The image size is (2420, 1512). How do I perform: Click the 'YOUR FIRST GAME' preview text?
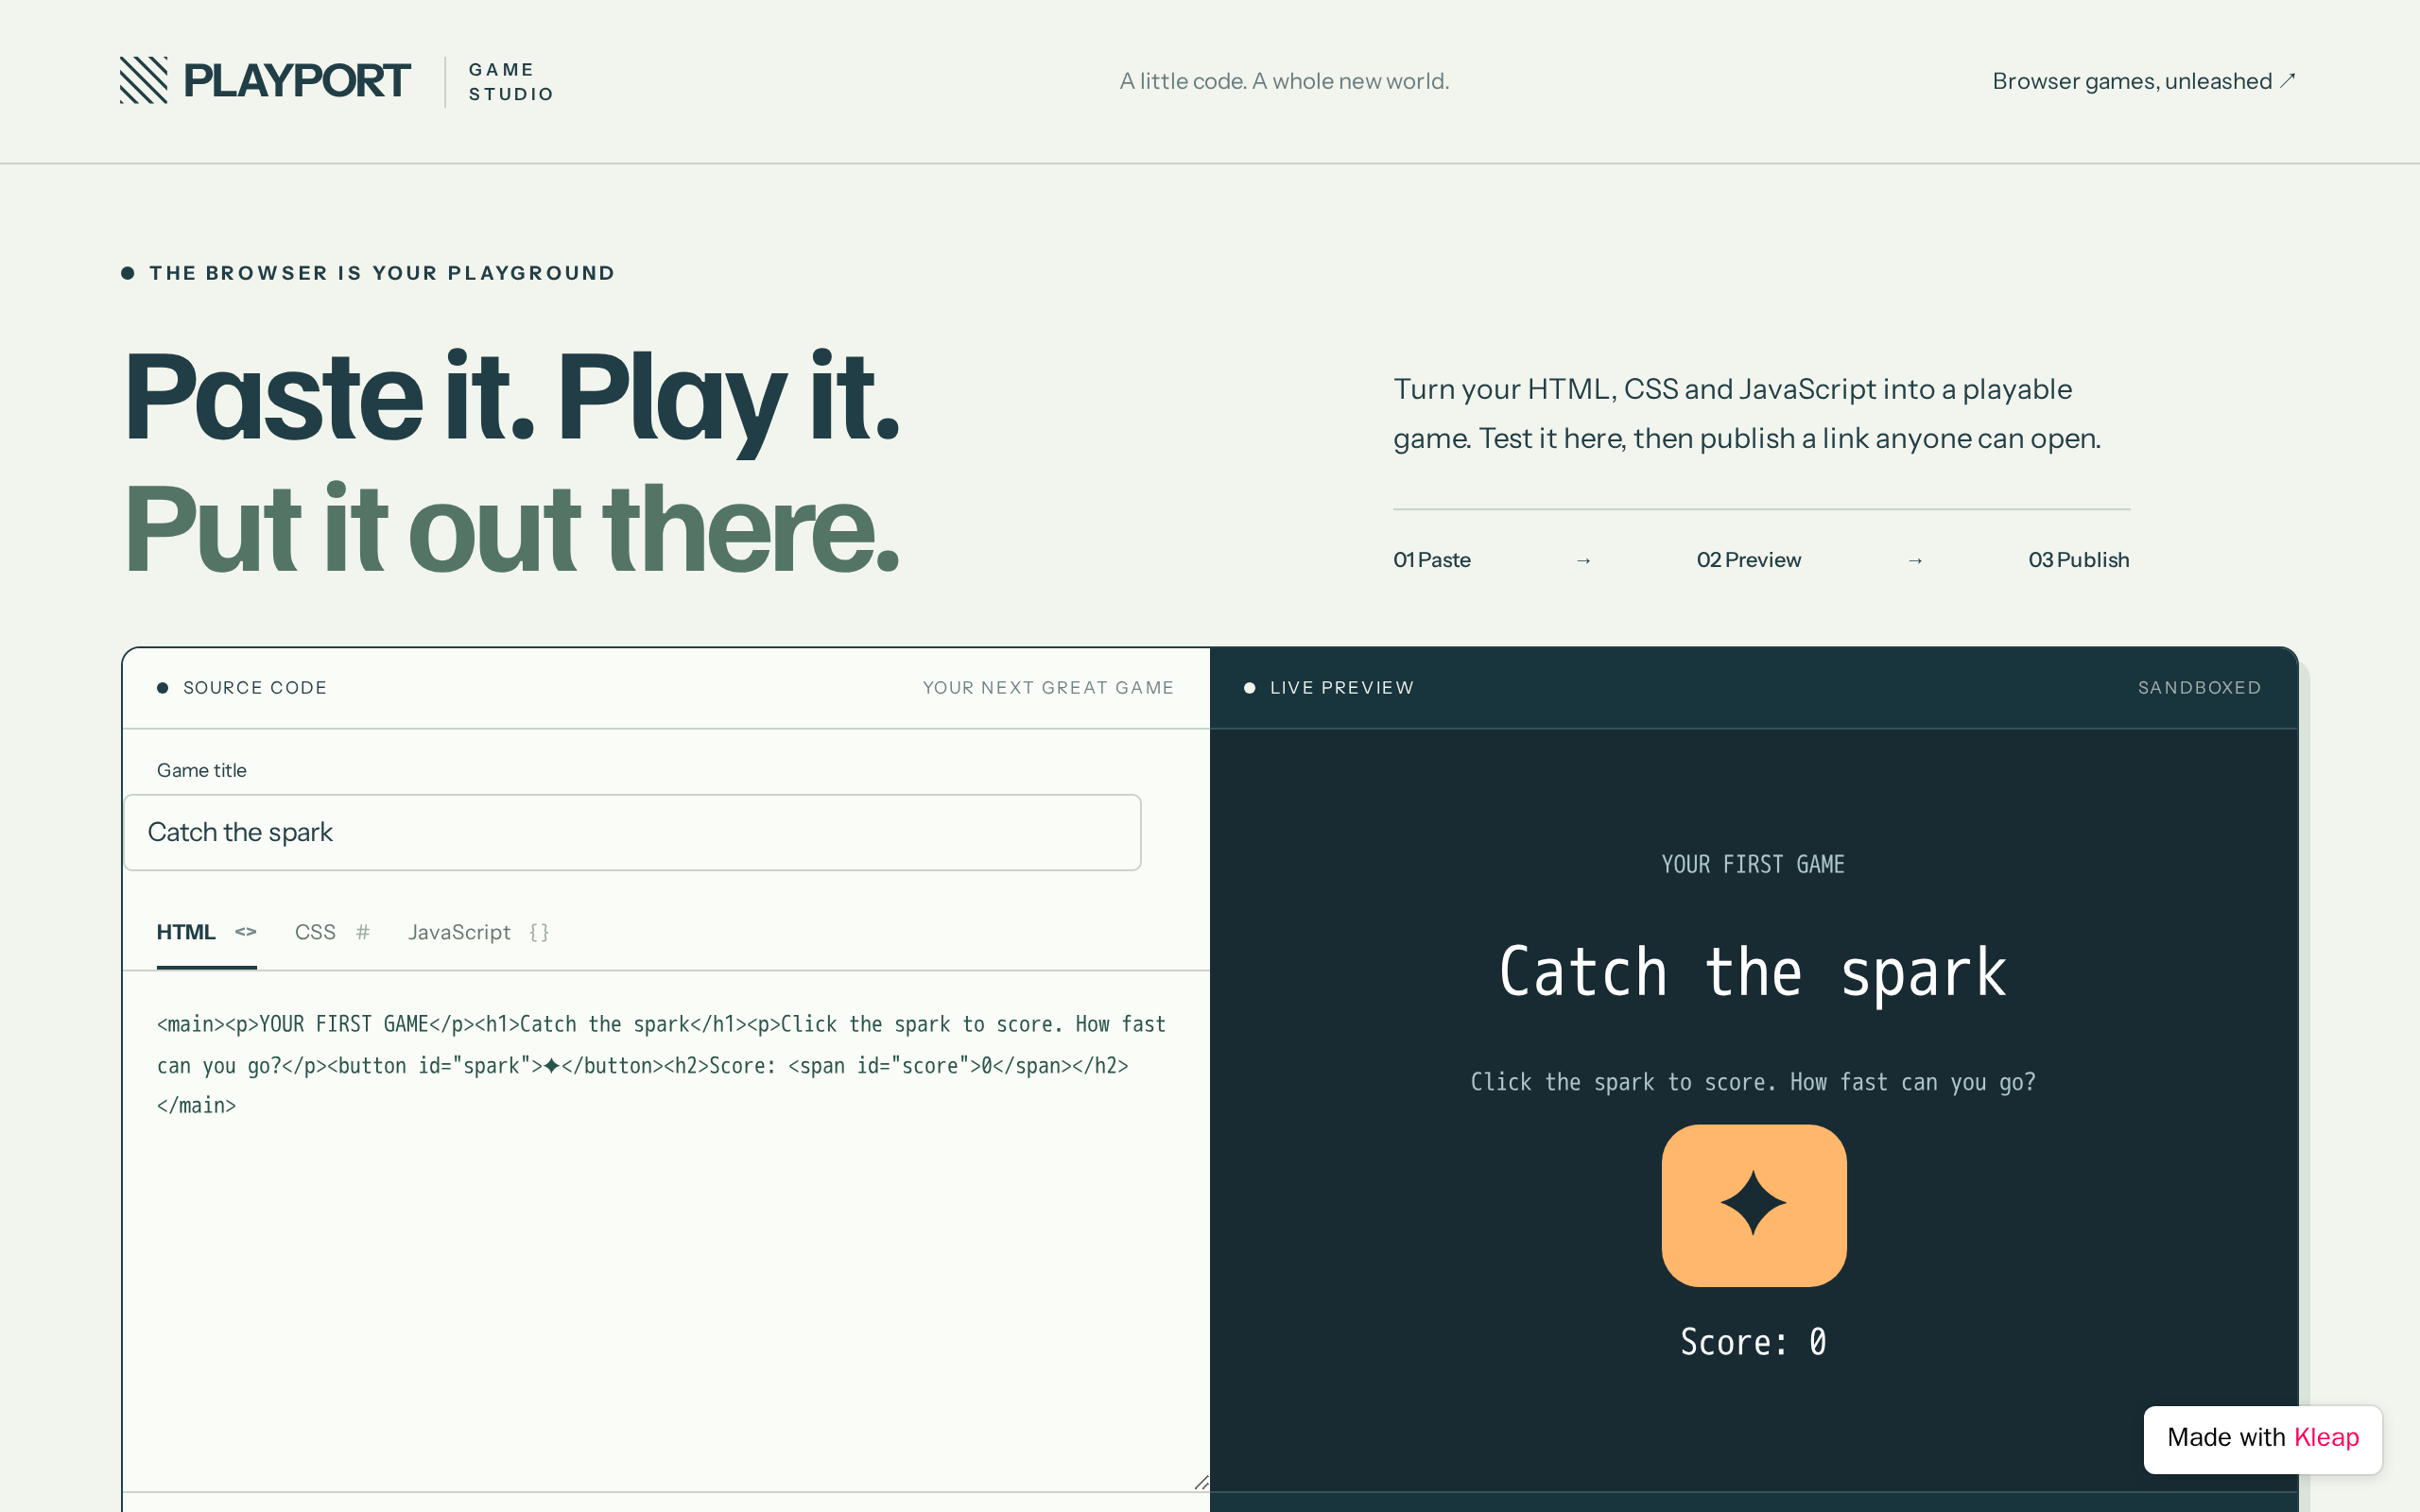click(1753, 864)
